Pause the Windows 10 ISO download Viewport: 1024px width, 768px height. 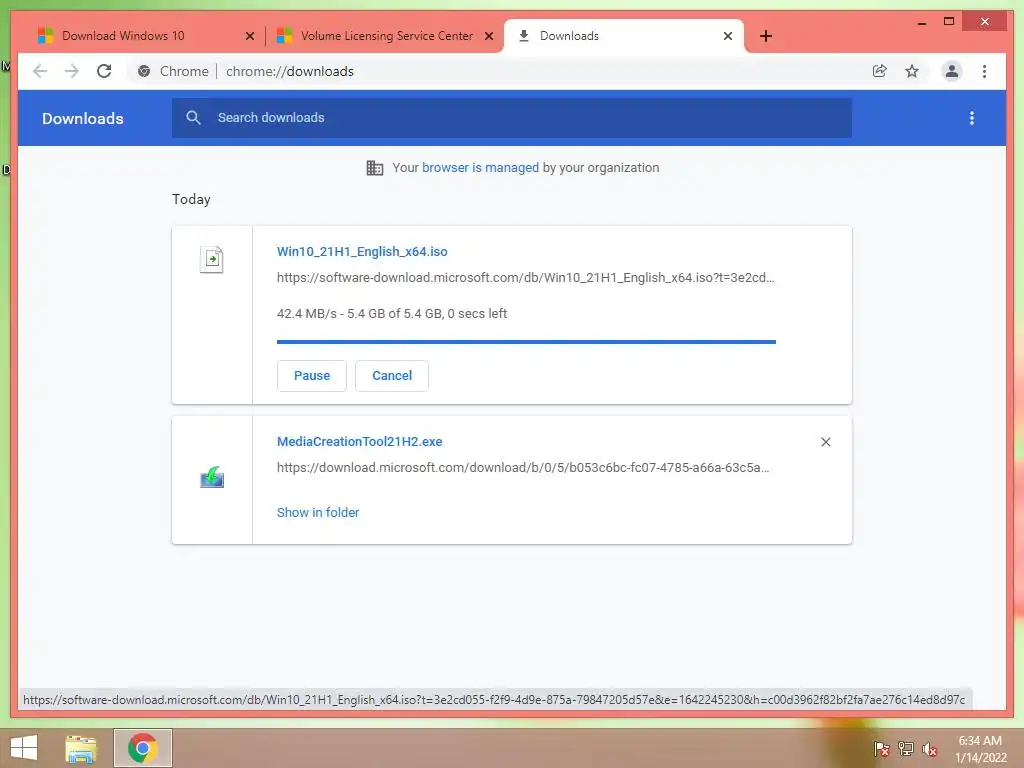click(x=312, y=376)
